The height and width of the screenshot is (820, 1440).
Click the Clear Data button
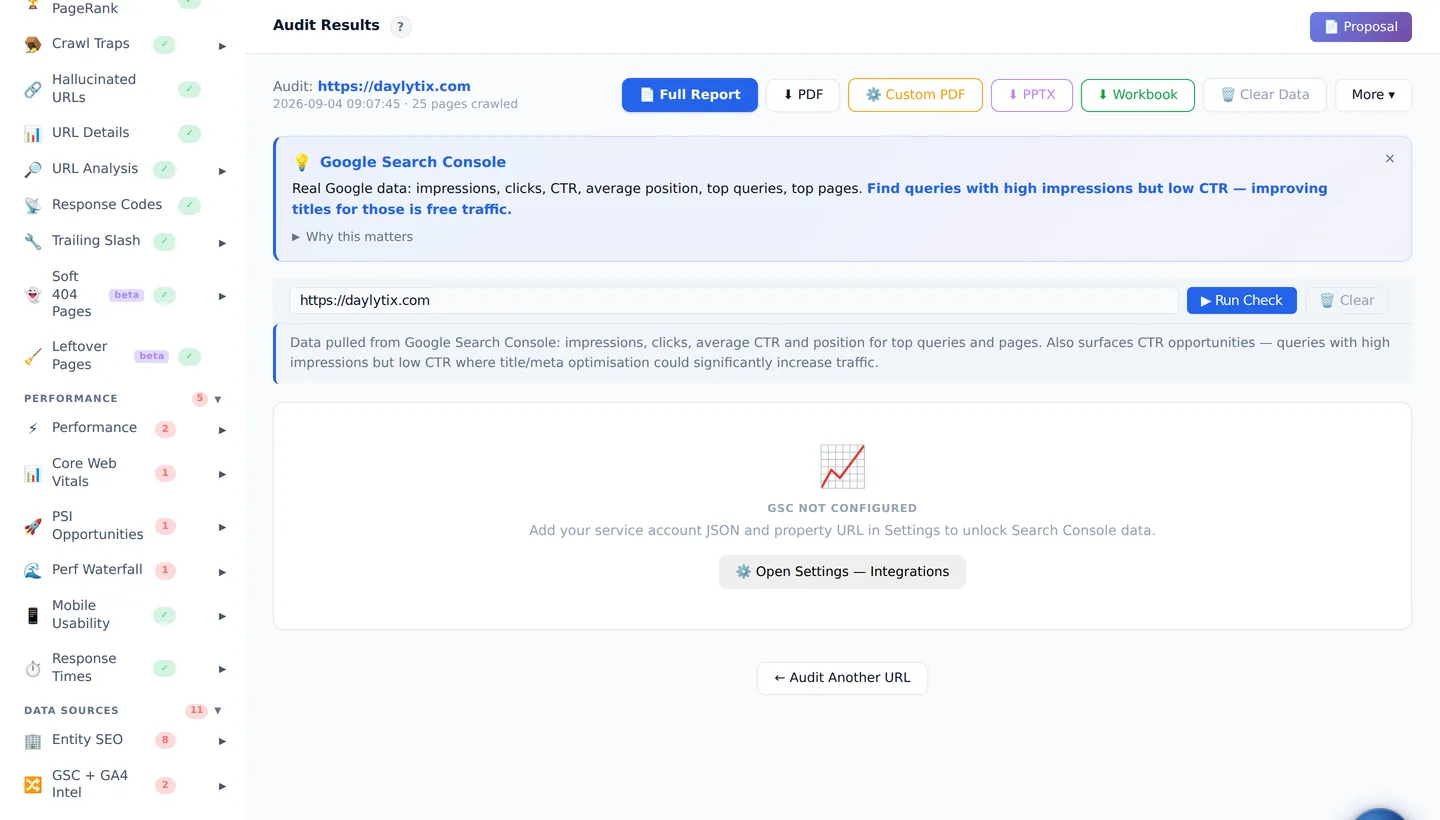[1265, 95]
